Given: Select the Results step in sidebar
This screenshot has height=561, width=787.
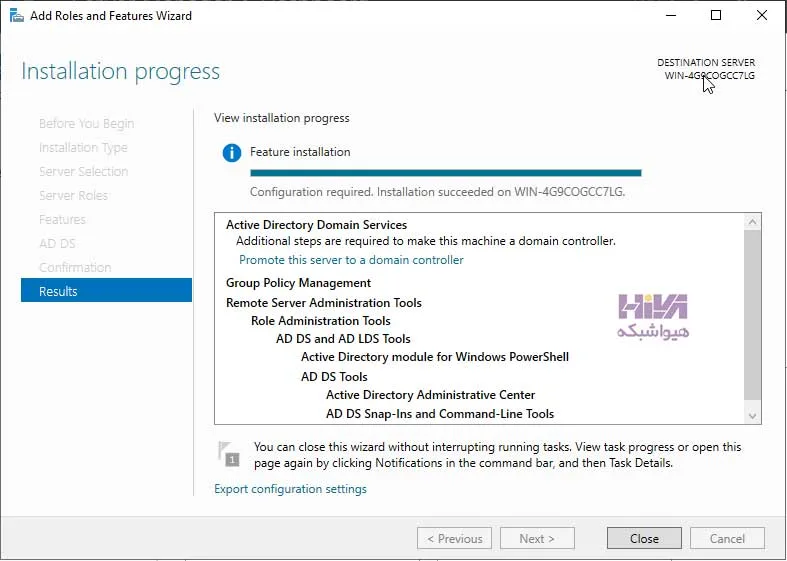Looking at the screenshot, I should click(x=106, y=291).
